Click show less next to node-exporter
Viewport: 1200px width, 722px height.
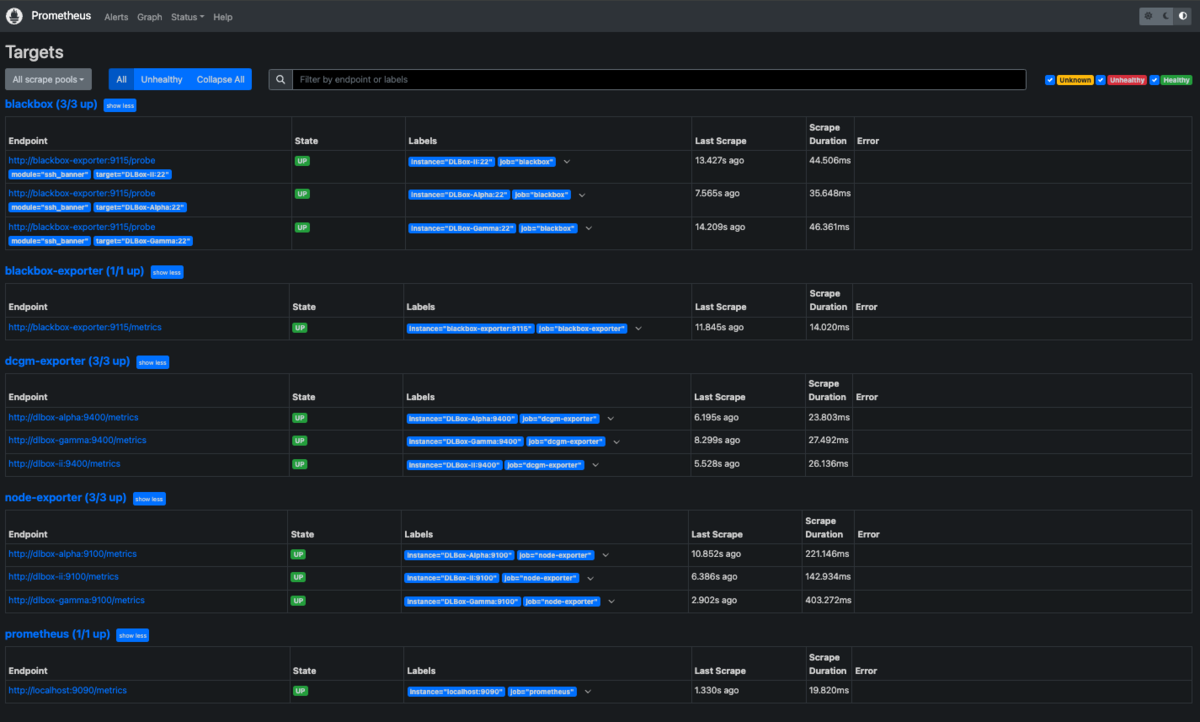[x=149, y=499]
